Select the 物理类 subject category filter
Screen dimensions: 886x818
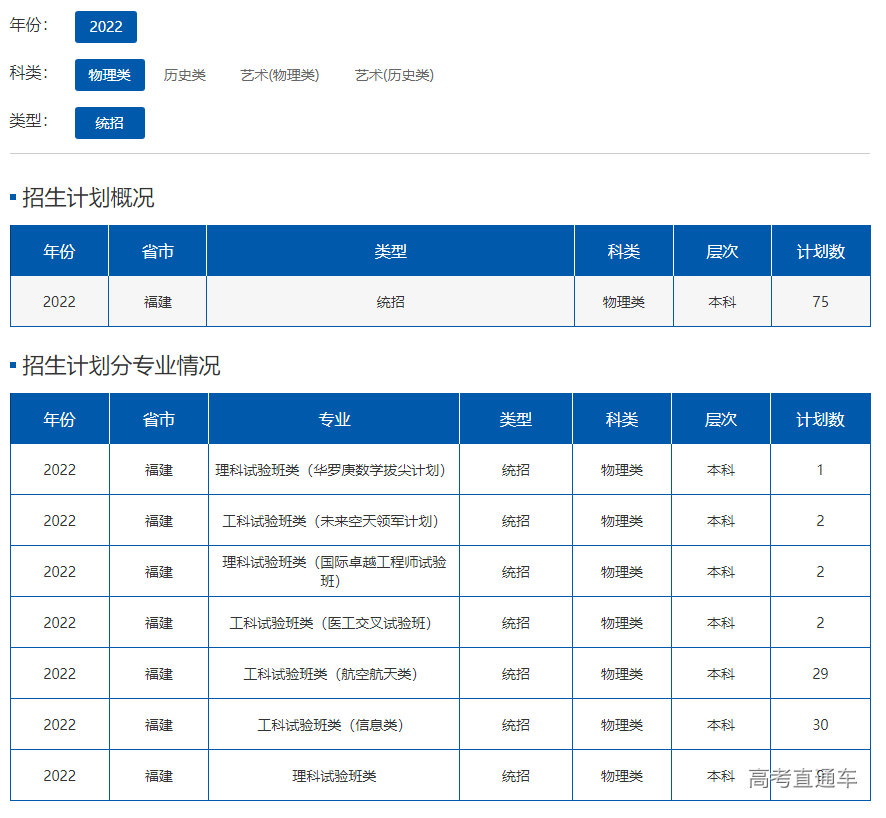[x=109, y=75]
